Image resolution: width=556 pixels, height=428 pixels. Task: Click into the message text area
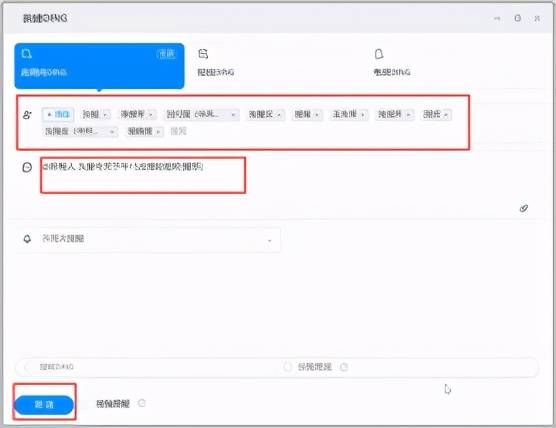click(x=143, y=176)
